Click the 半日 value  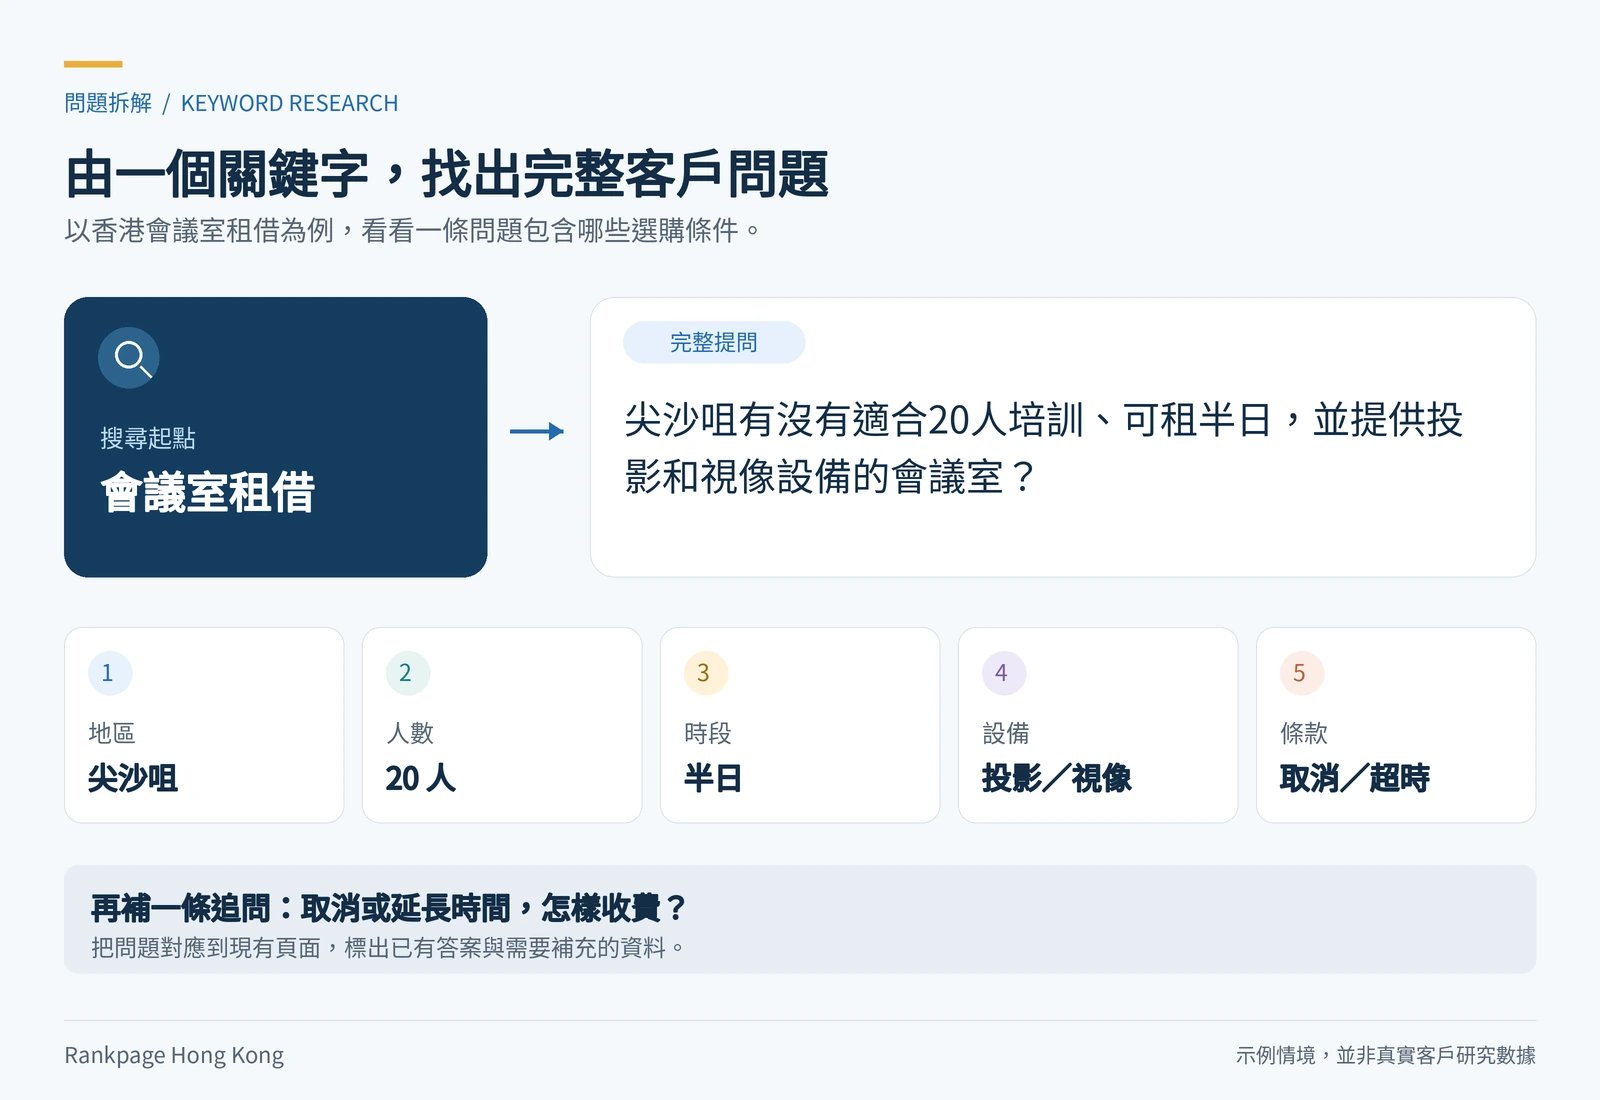click(x=713, y=778)
